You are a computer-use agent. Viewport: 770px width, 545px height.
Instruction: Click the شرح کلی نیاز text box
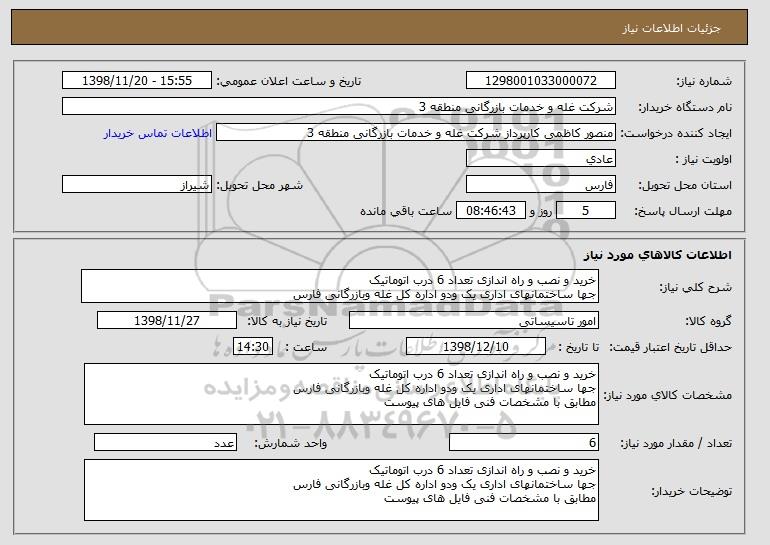tap(340, 286)
